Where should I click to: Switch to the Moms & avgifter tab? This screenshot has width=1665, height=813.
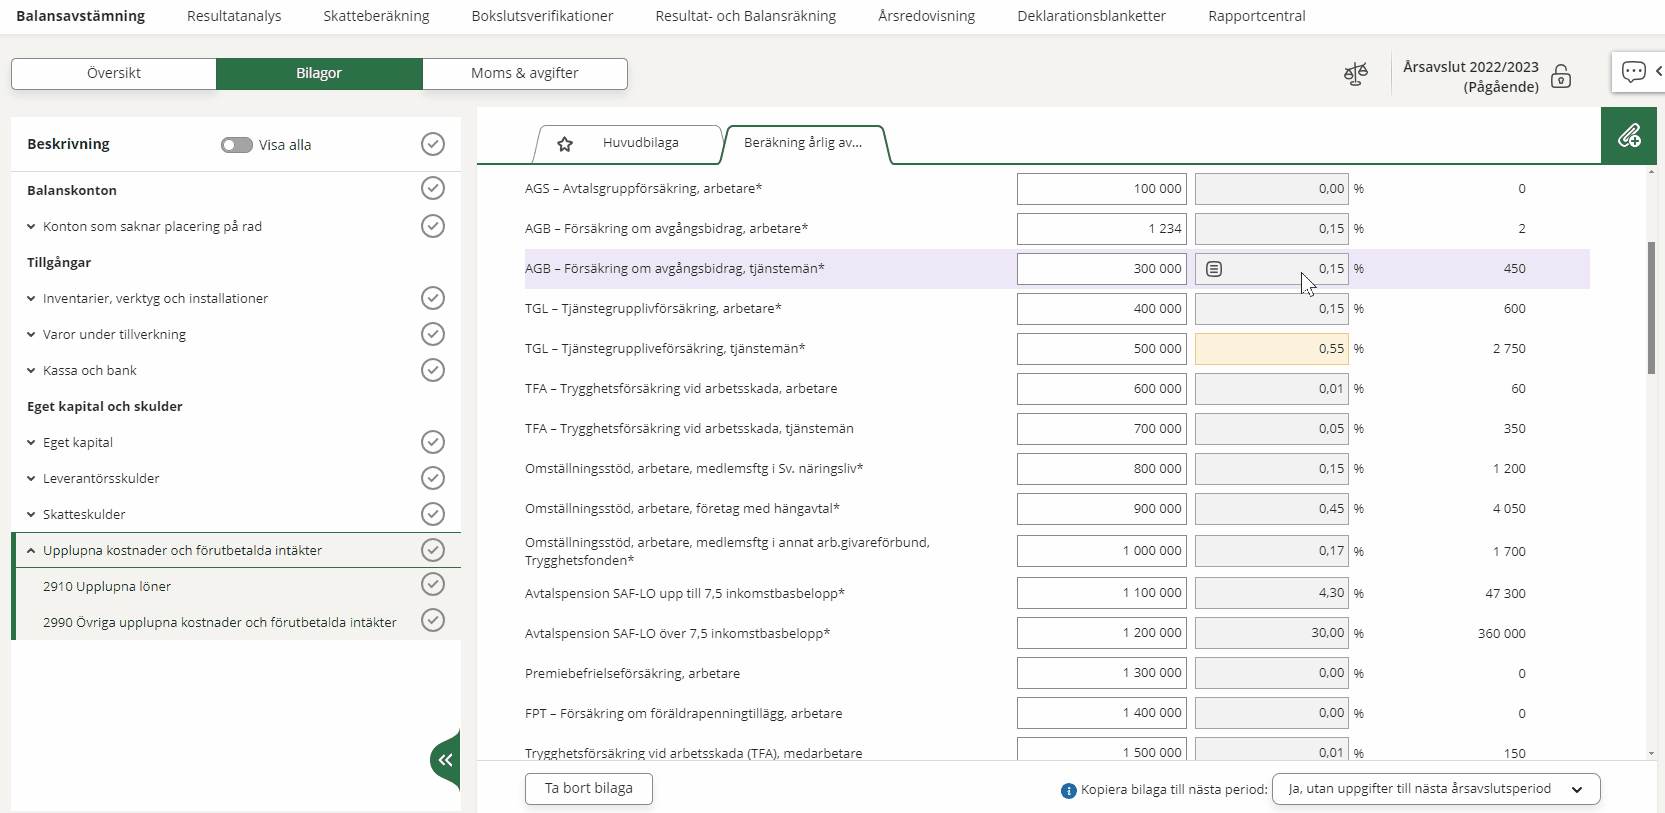pos(524,73)
